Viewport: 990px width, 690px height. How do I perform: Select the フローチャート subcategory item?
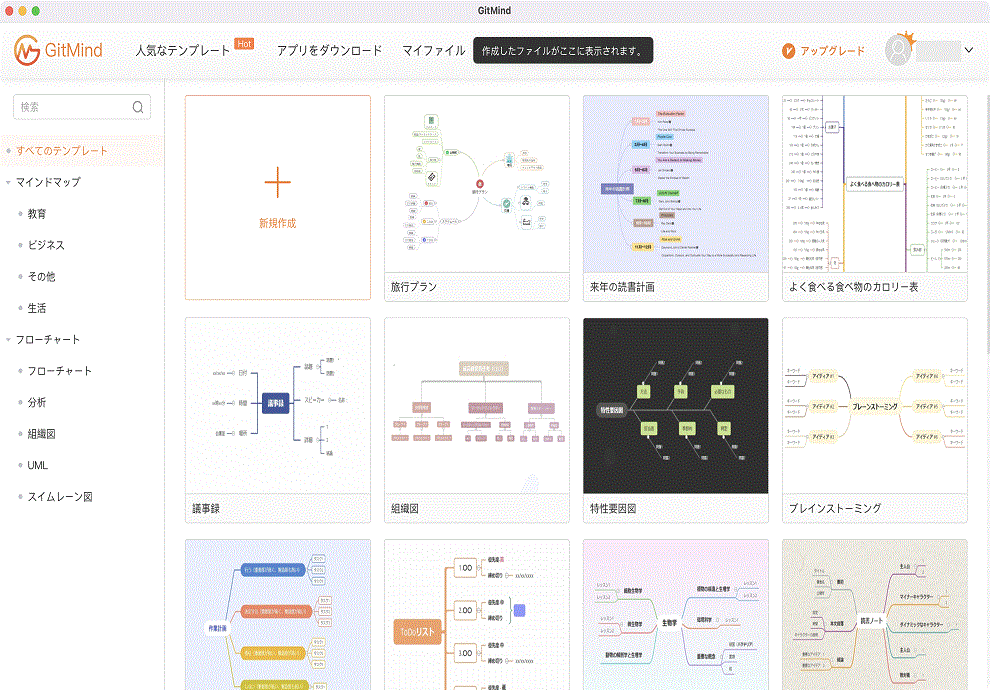coord(59,371)
